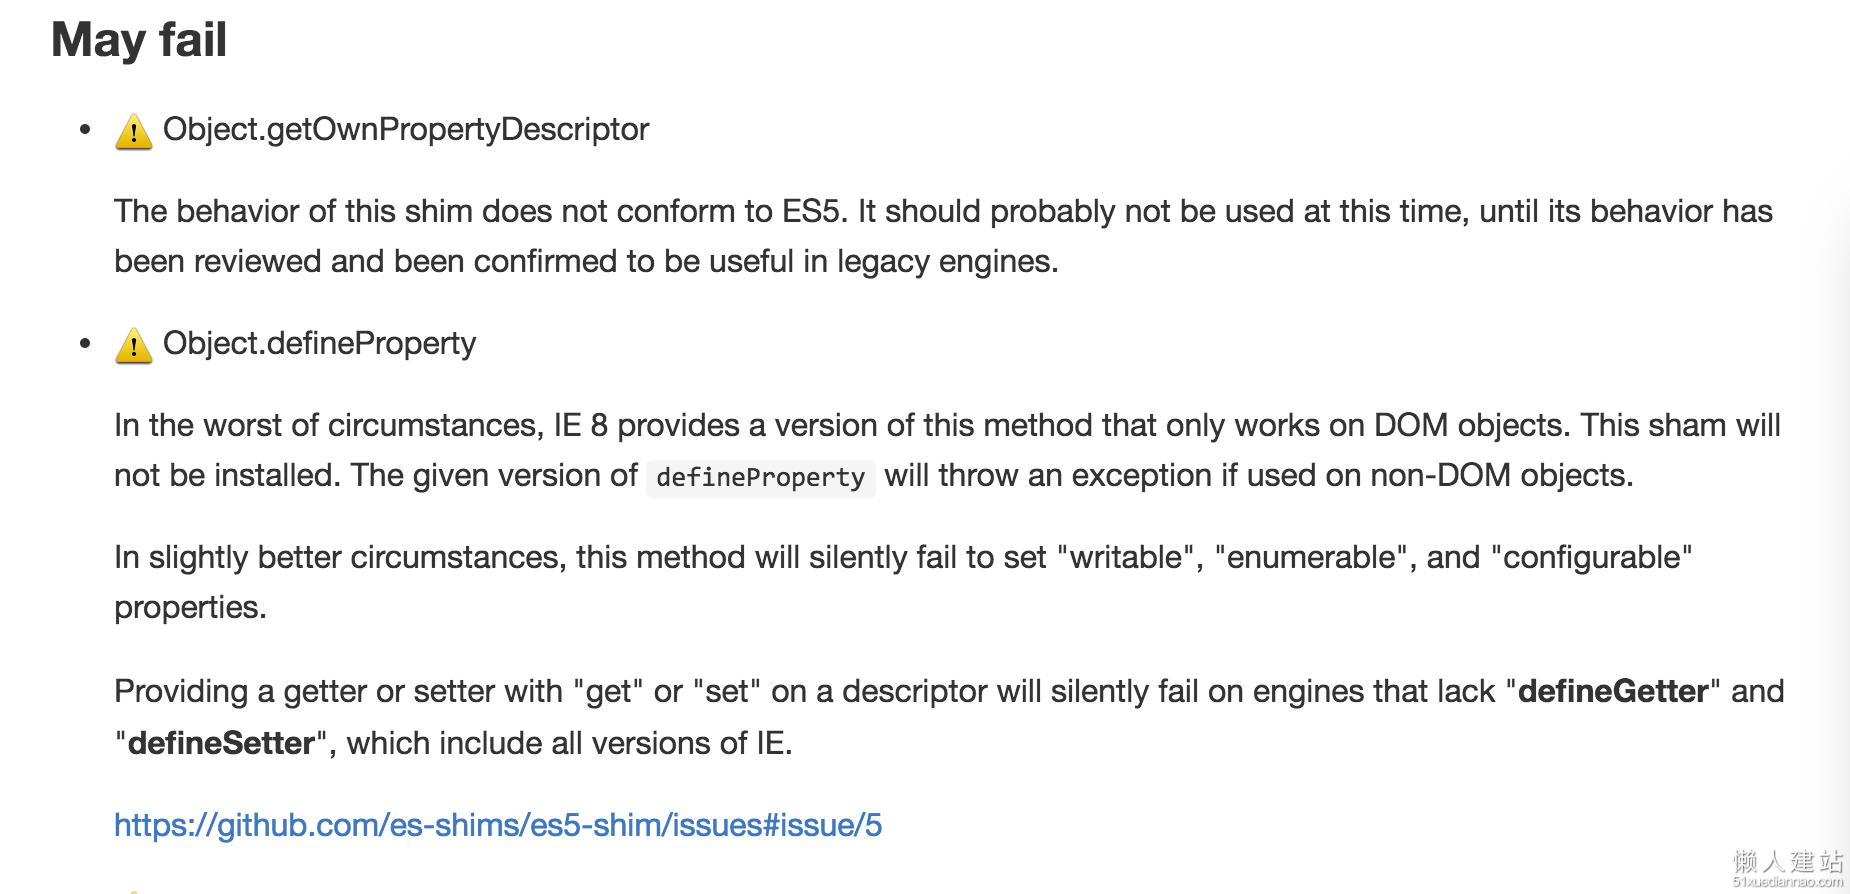The image size is (1850, 894).
Task: Click the quoted word "configurable"
Action: (x=1591, y=557)
